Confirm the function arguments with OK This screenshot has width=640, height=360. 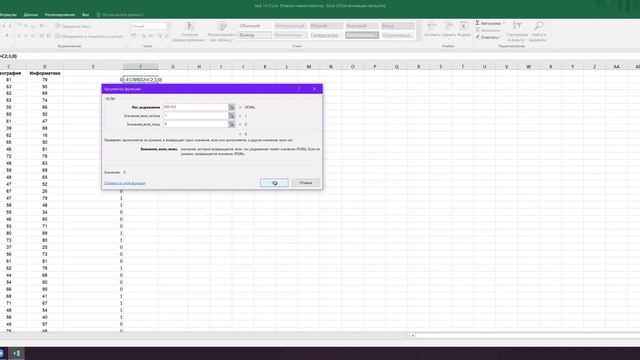tap(274, 183)
